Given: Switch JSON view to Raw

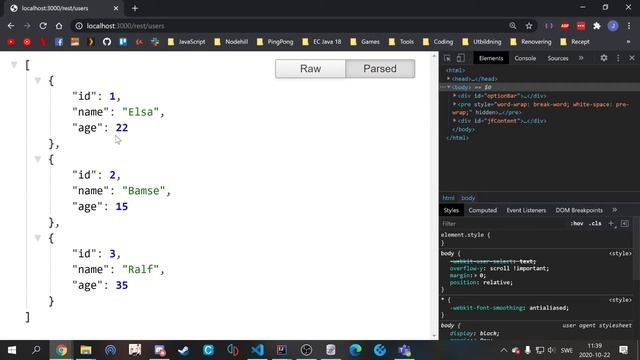Looking at the screenshot, I should tap(310, 69).
